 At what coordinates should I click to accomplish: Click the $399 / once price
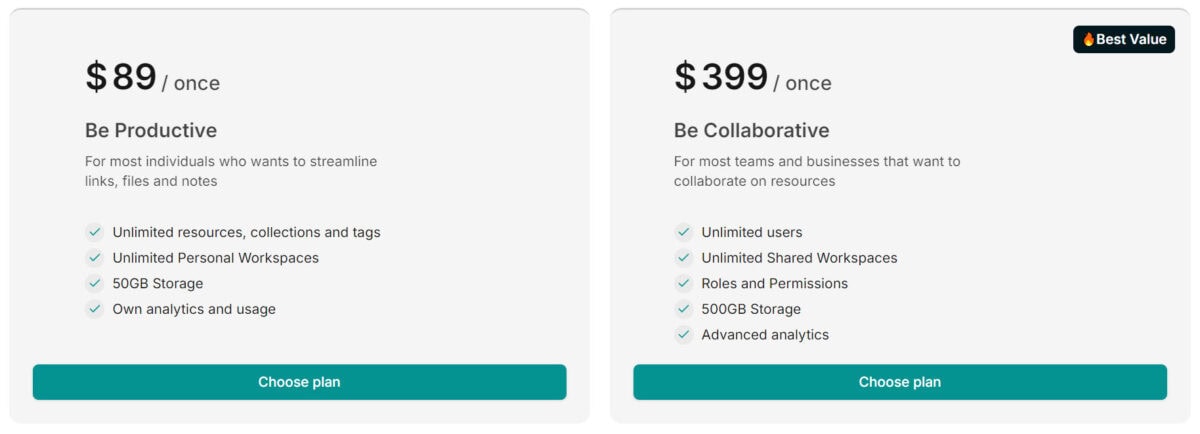753,77
